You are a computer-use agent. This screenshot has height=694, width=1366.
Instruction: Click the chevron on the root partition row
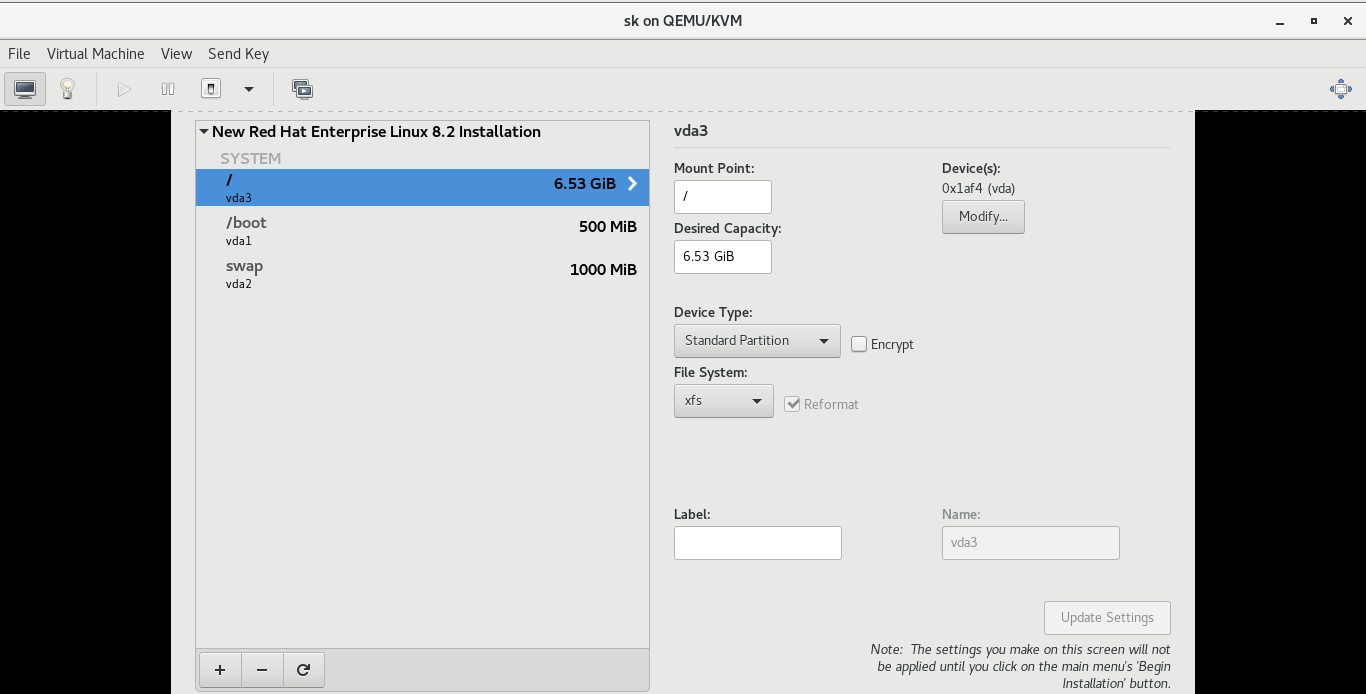[x=632, y=184]
